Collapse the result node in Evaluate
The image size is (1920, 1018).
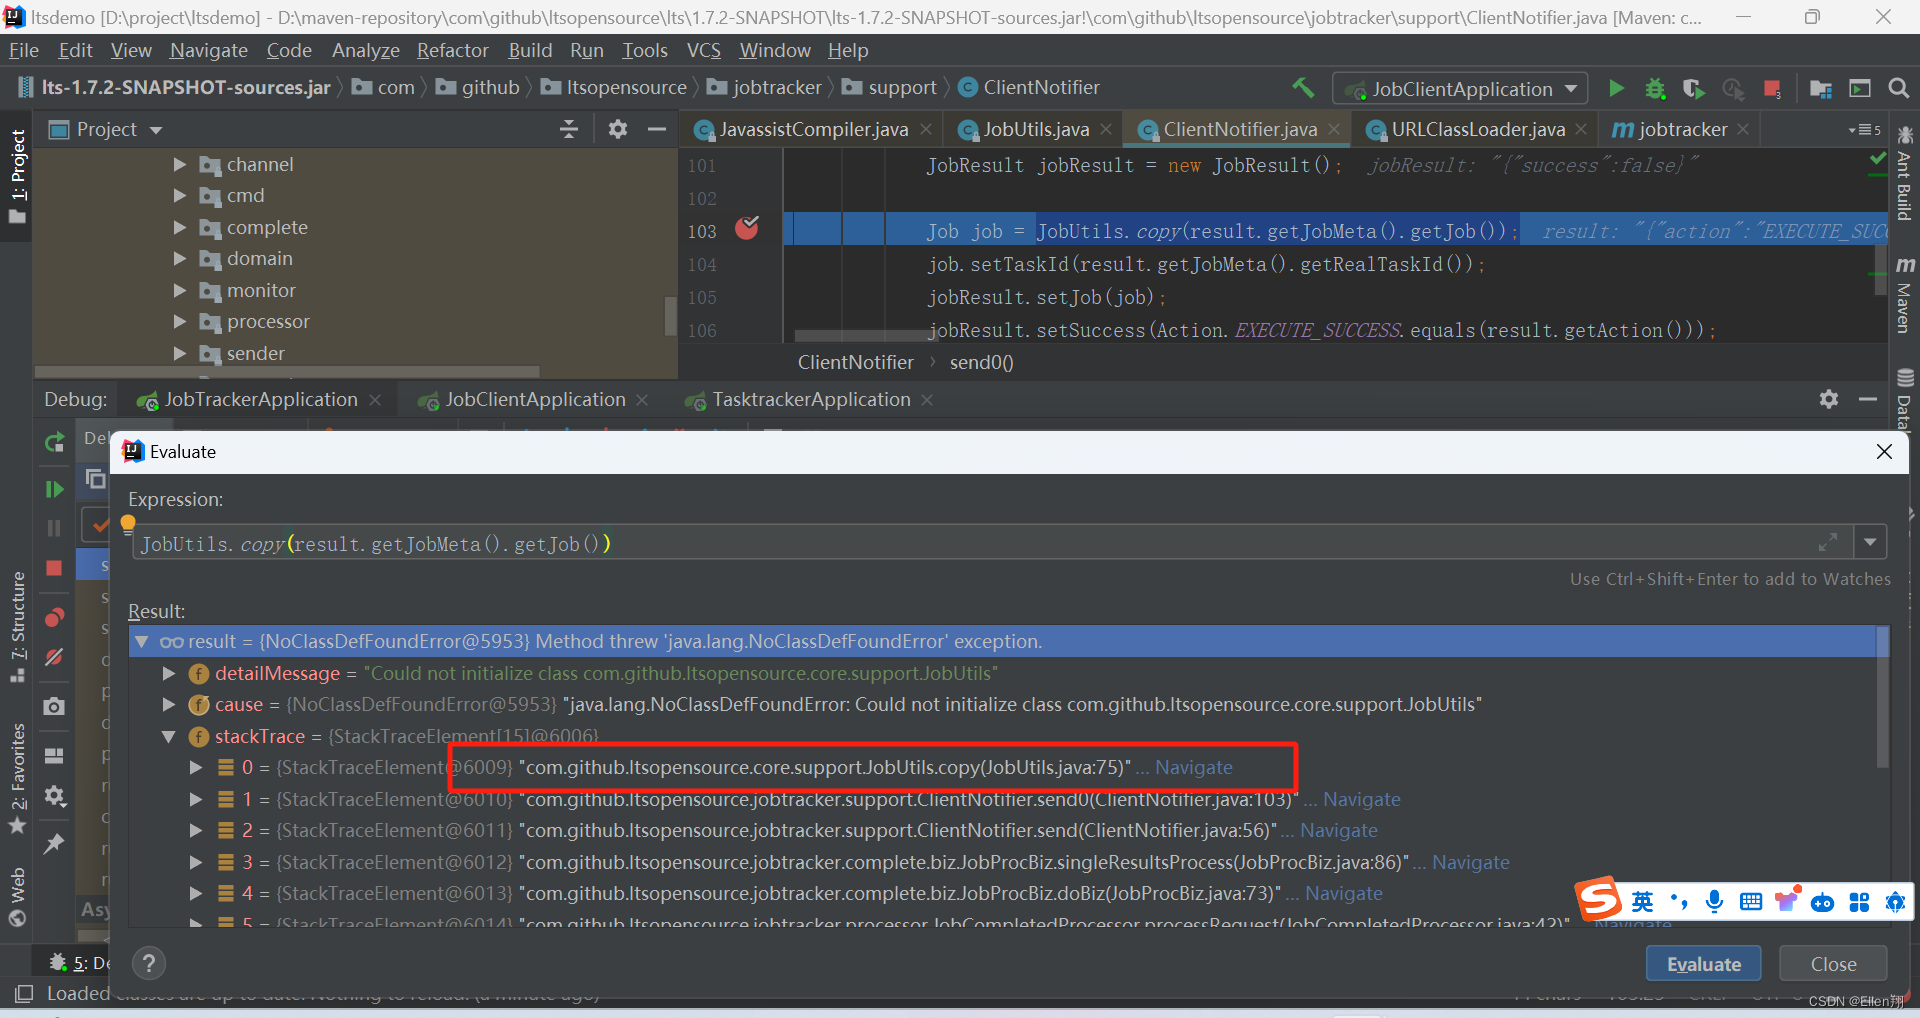[142, 641]
